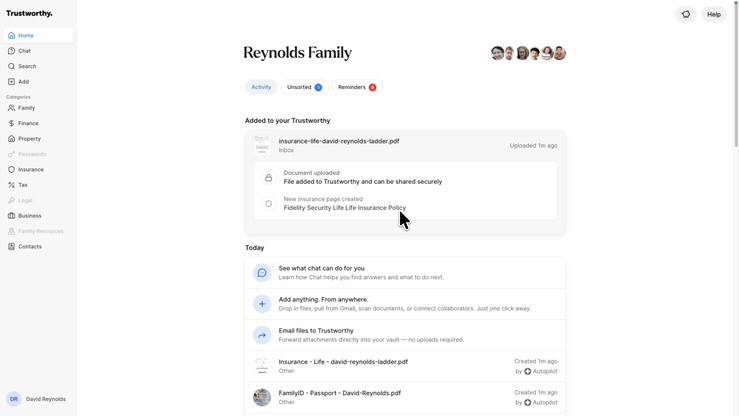Viewport: 739px width, 416px height.
Task: Click the family member avatars group
Action: point(528,53)
